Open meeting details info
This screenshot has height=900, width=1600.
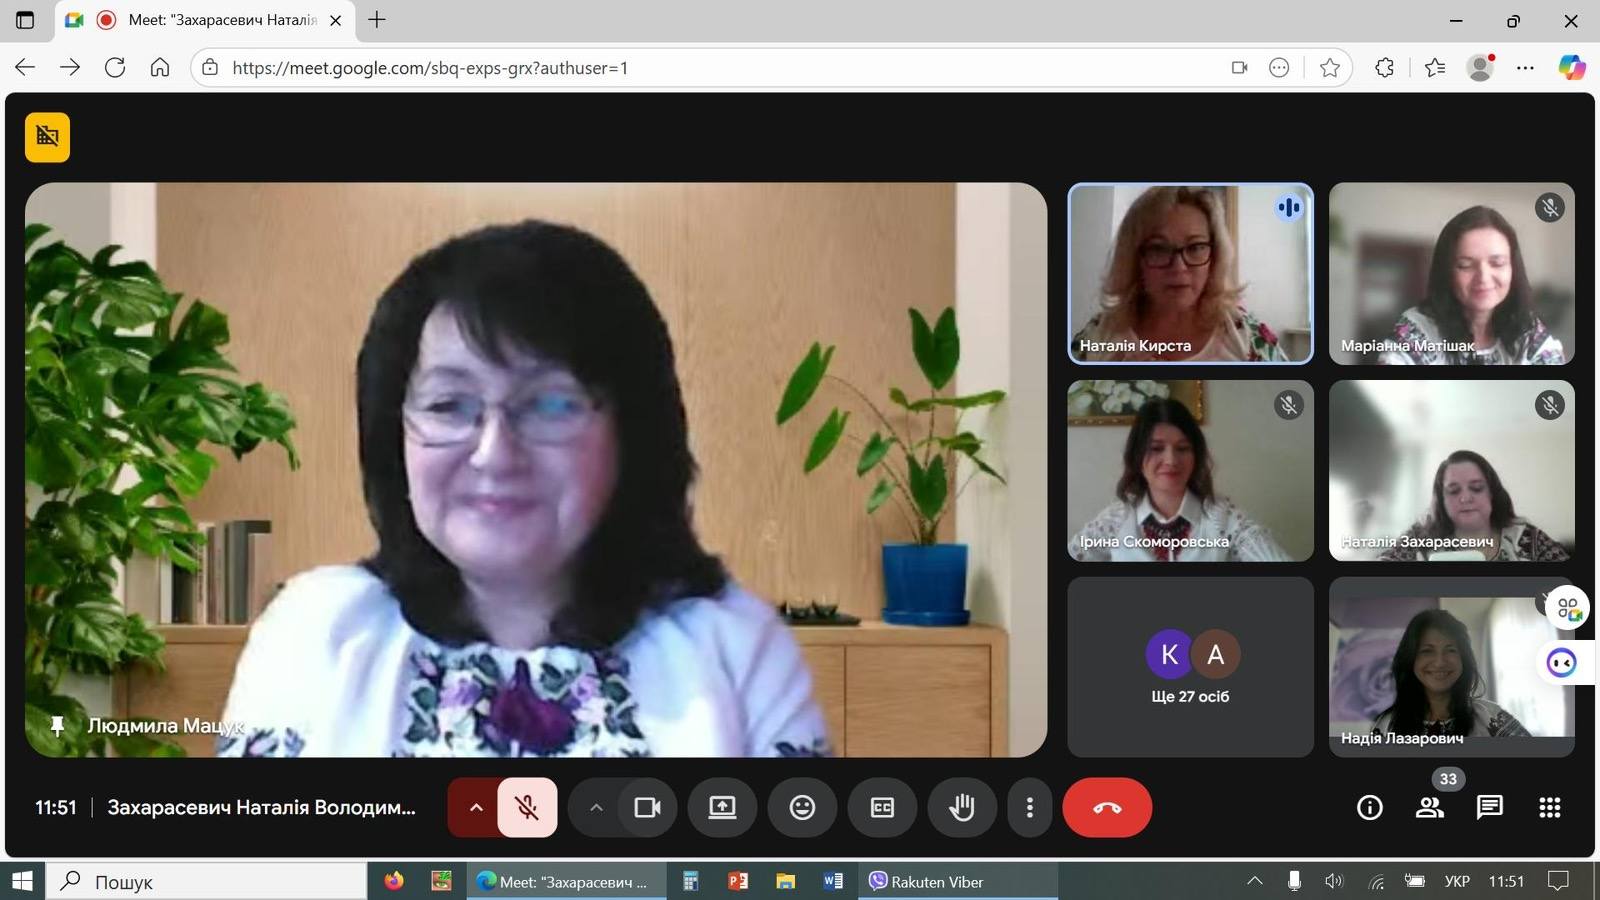[1369, 807]
